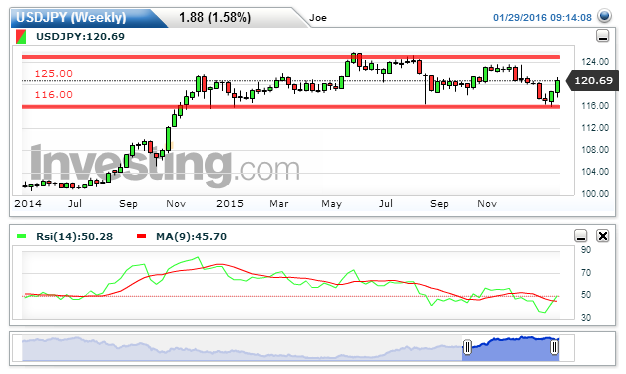The height and width of the screenshot is (374, 626).
Task: Click the left range slider handle
Action: [467, 347]
